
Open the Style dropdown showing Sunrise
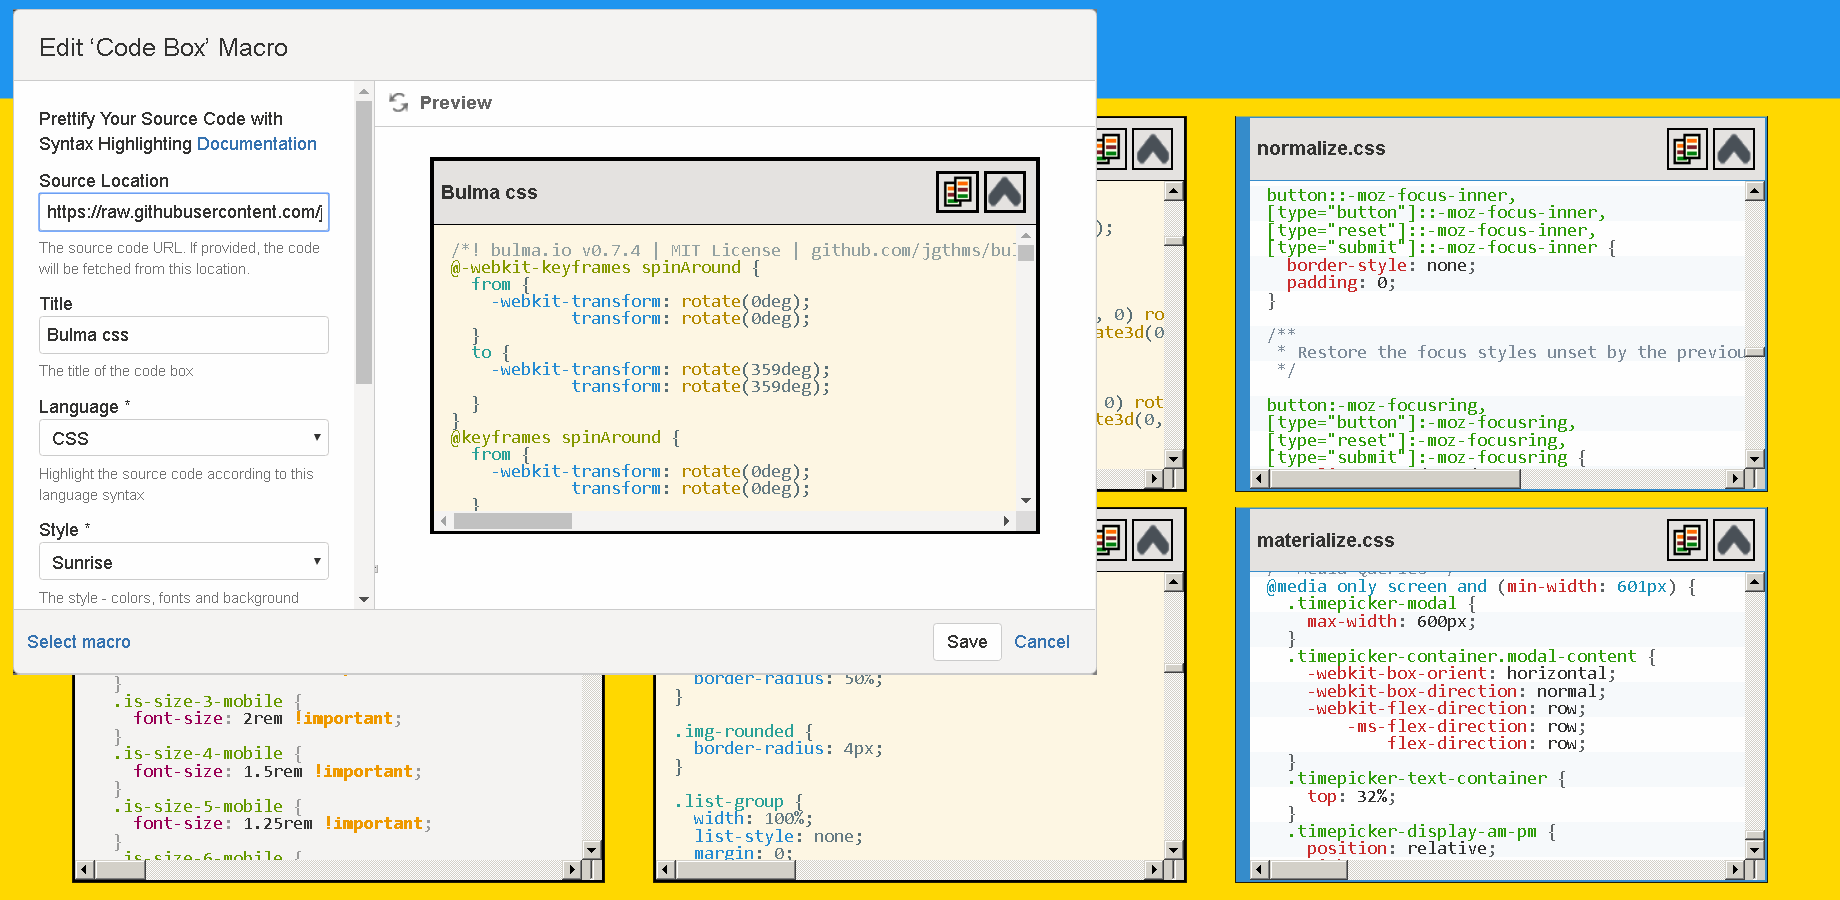184,562
